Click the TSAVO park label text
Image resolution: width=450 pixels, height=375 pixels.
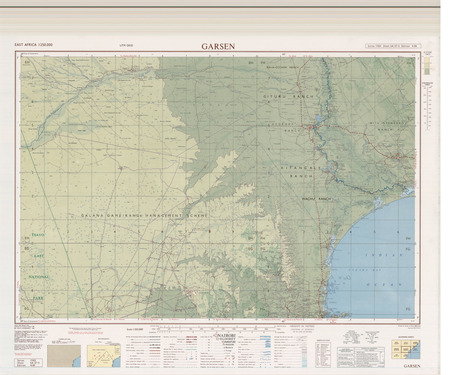coord(38,235)
